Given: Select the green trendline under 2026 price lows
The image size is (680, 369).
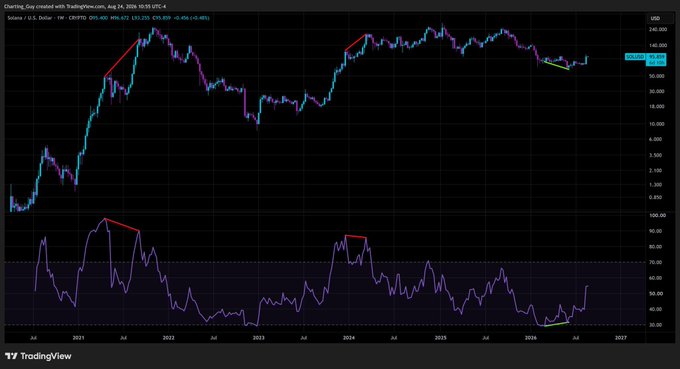Looking at the screenshot, I should (x=556, y=65).
